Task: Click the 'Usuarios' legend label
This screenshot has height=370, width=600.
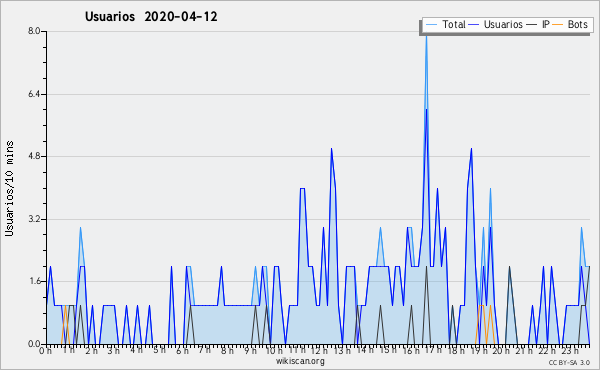Action: 503,24
